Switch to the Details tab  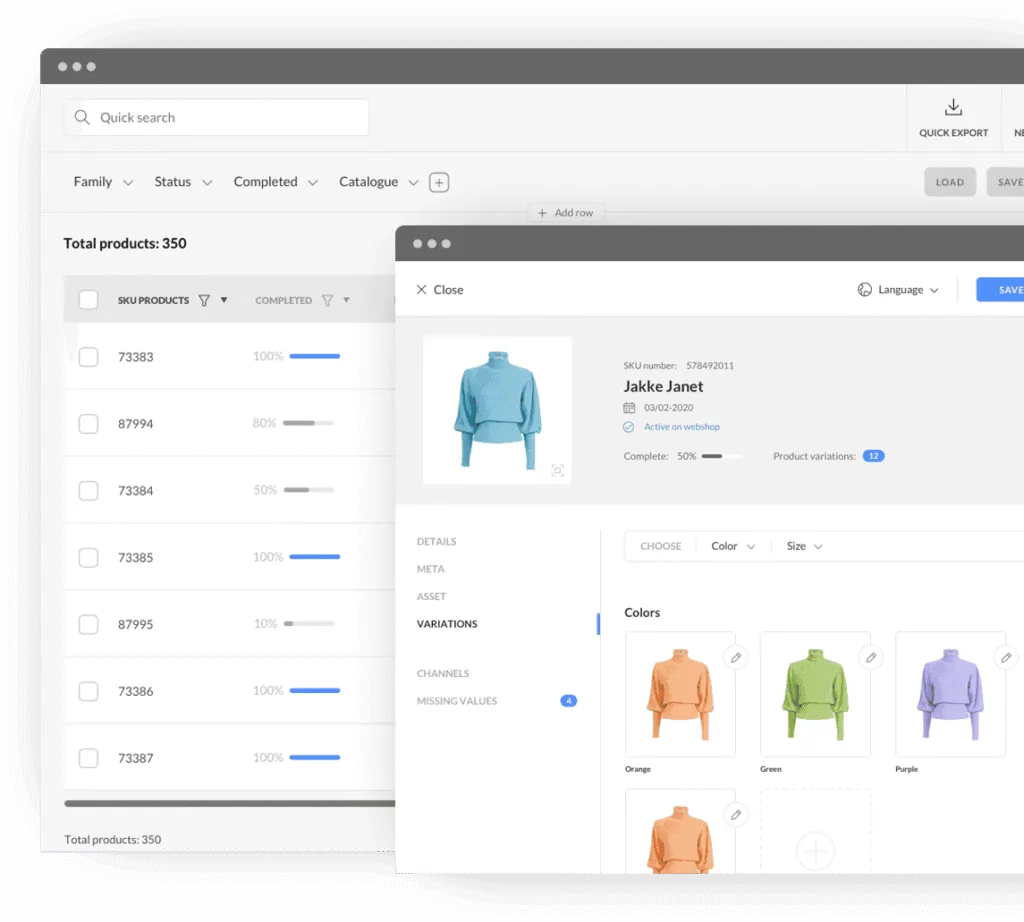click(x=436, y=541)
